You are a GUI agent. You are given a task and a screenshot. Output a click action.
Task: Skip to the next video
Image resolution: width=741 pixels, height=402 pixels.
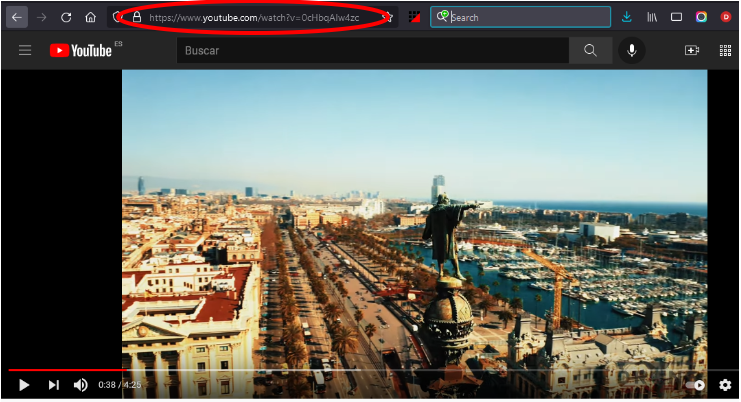[x=53, y=385]
